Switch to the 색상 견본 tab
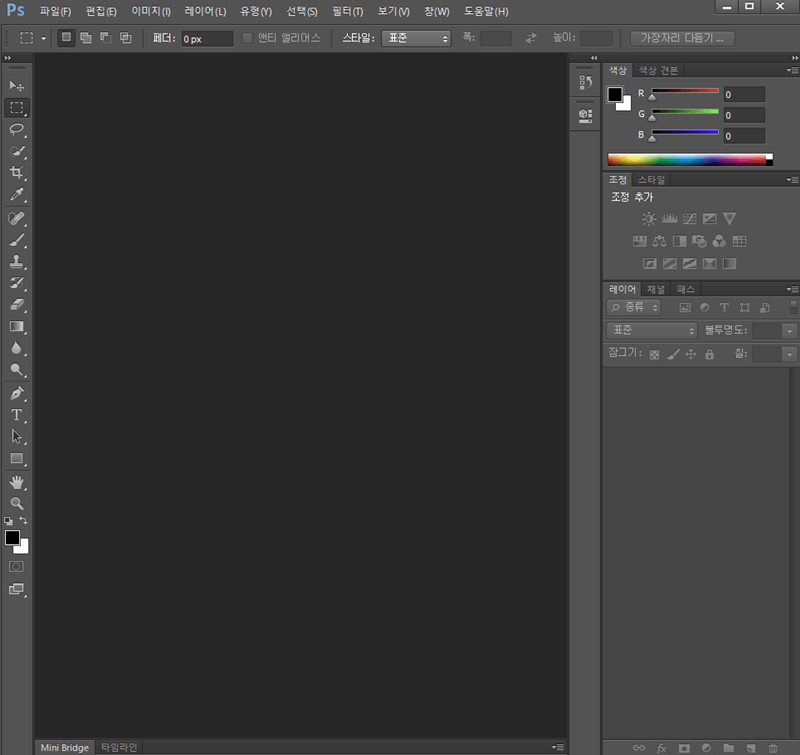Viewport: 800px width, 755px height. pyautogui.click(x=658, y=70)
